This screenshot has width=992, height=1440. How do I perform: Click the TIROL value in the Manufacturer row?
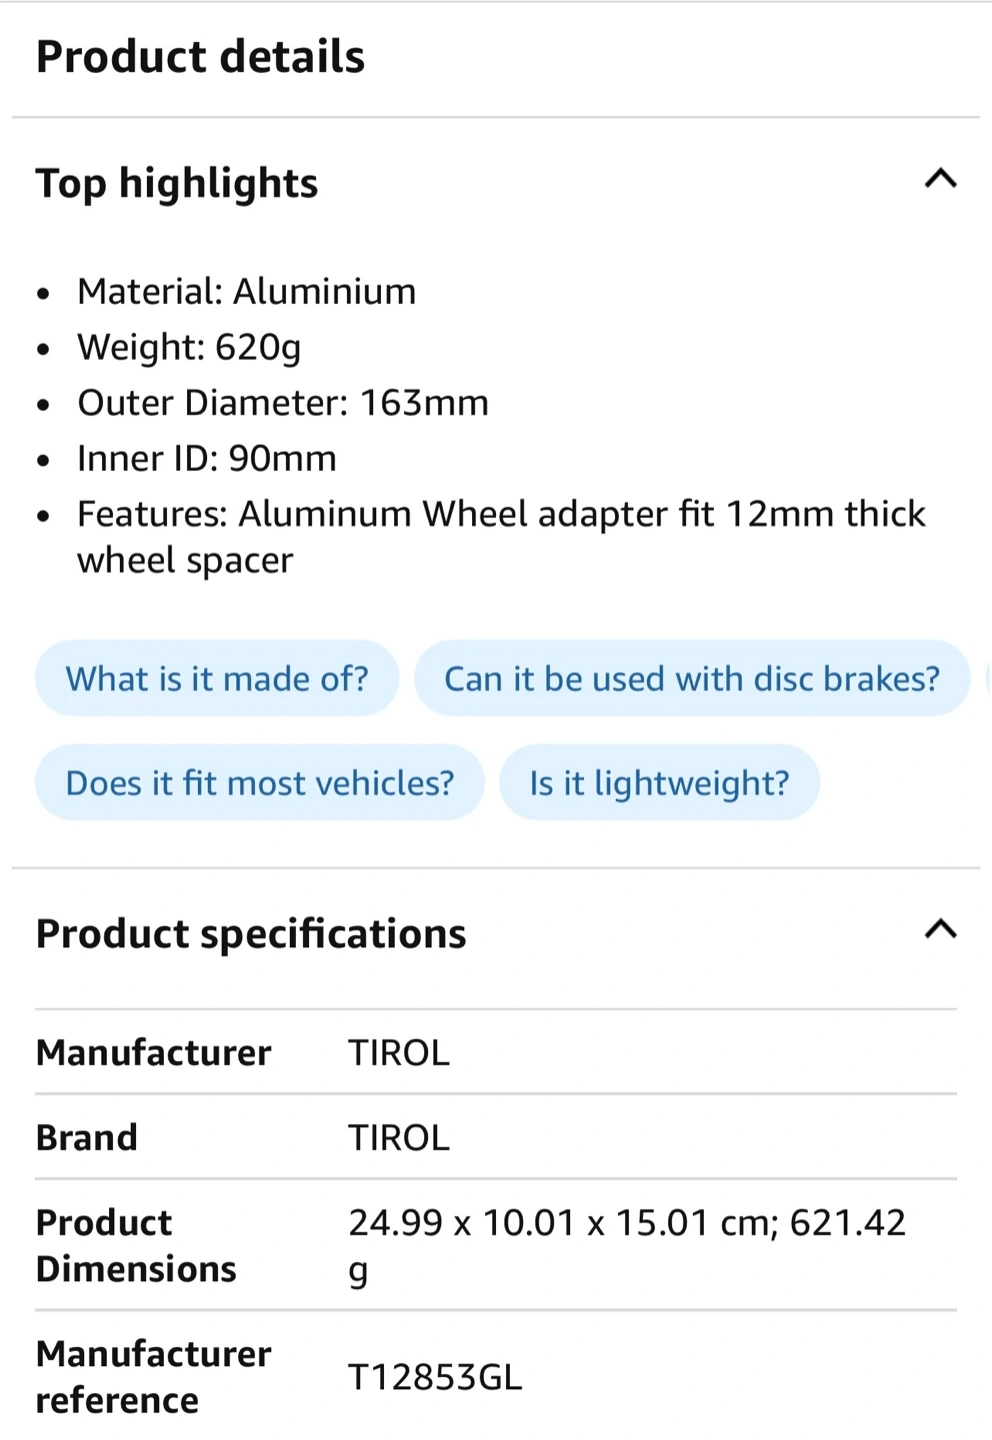[x=399, y=1053]
